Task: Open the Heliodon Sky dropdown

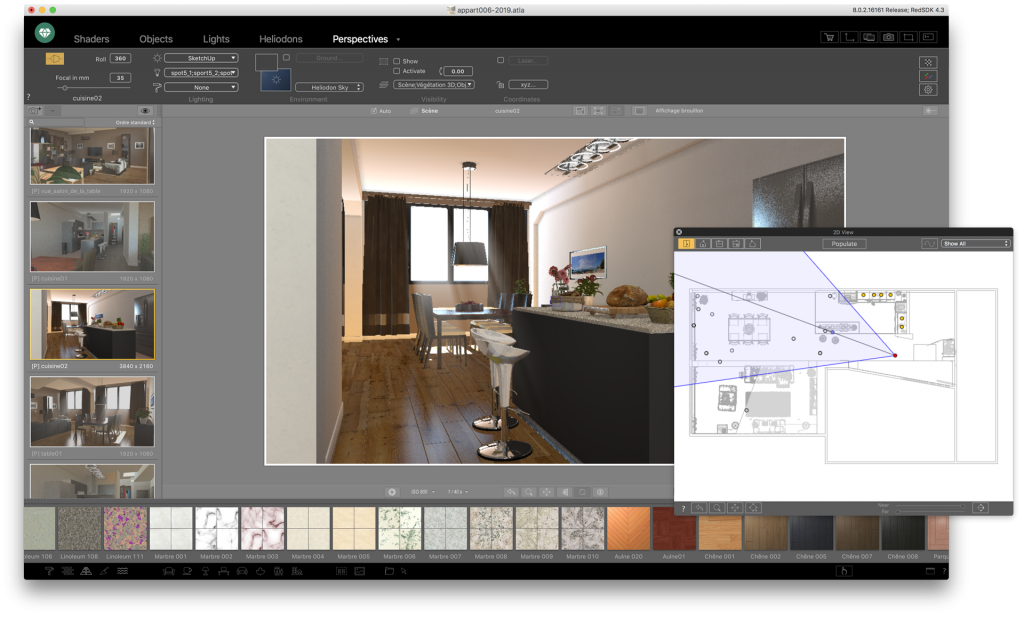Action: point(334,86)
